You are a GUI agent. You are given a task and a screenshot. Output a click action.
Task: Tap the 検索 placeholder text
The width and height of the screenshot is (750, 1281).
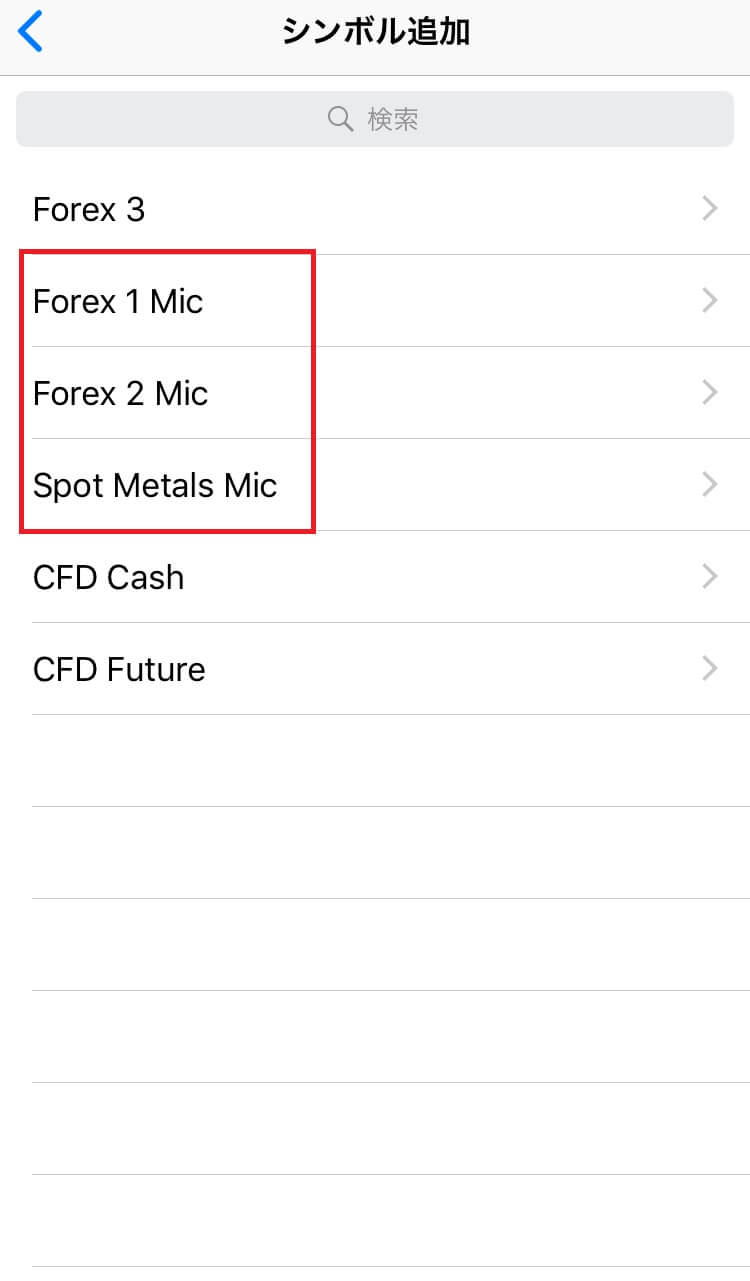point(393,120)
